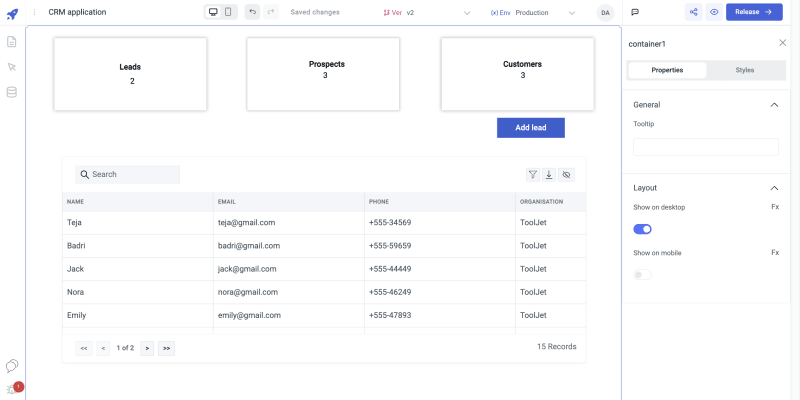This screenshot has width=800, height=400.
Task: Click Fx beside Show on desktop
Action: point(775,207)
